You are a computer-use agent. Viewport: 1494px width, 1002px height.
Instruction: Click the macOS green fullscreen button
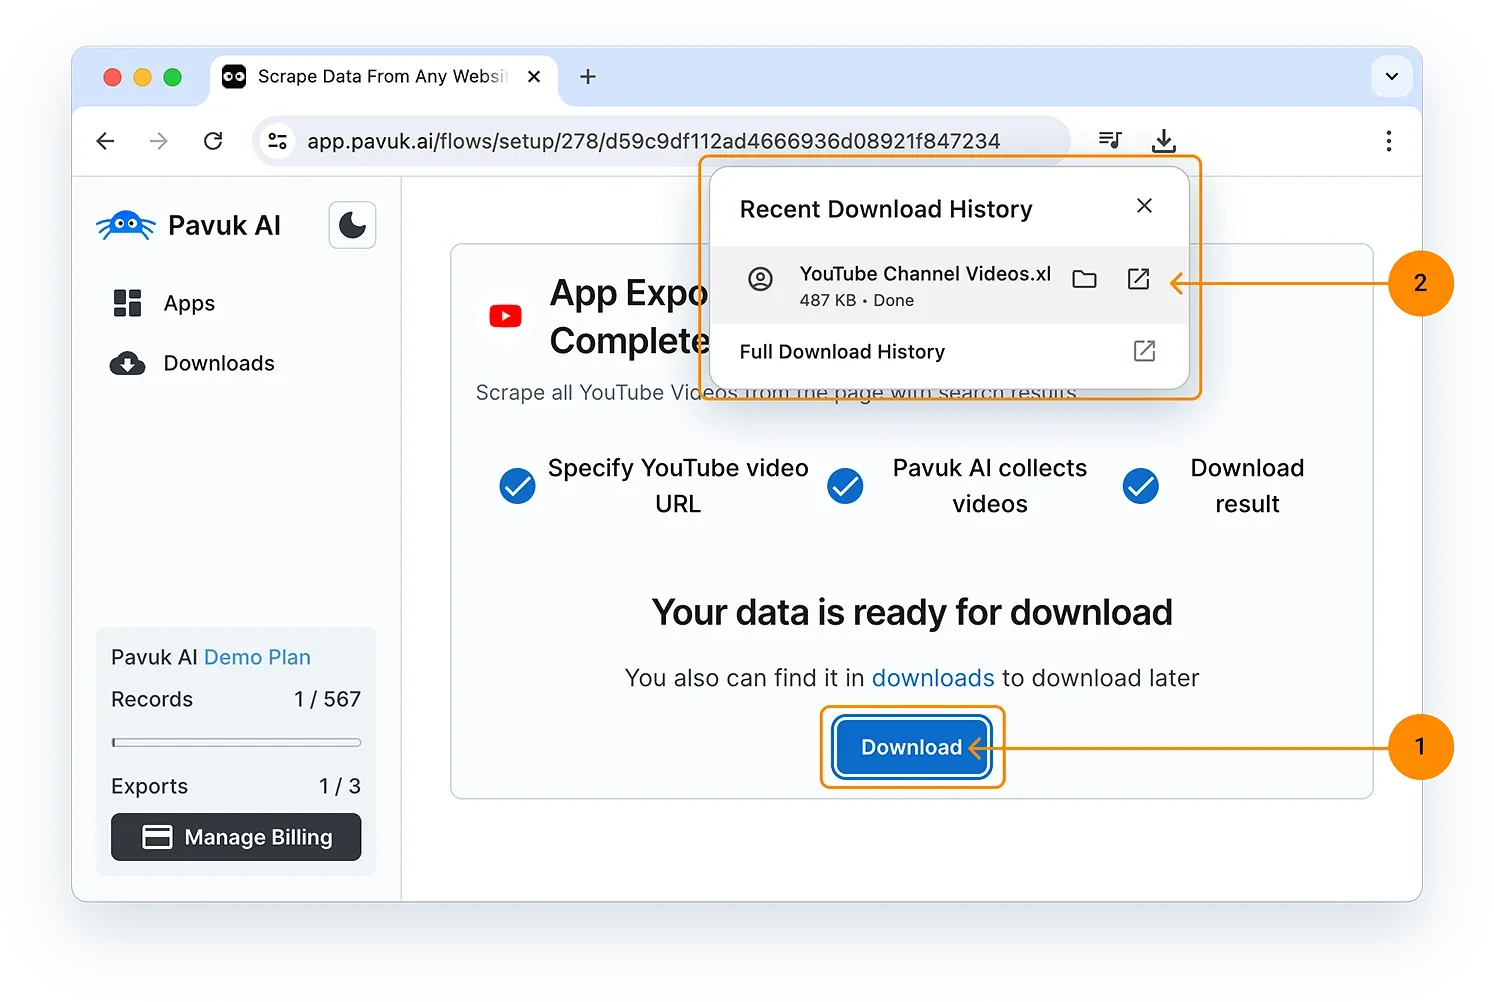click(x=173, y=77)
